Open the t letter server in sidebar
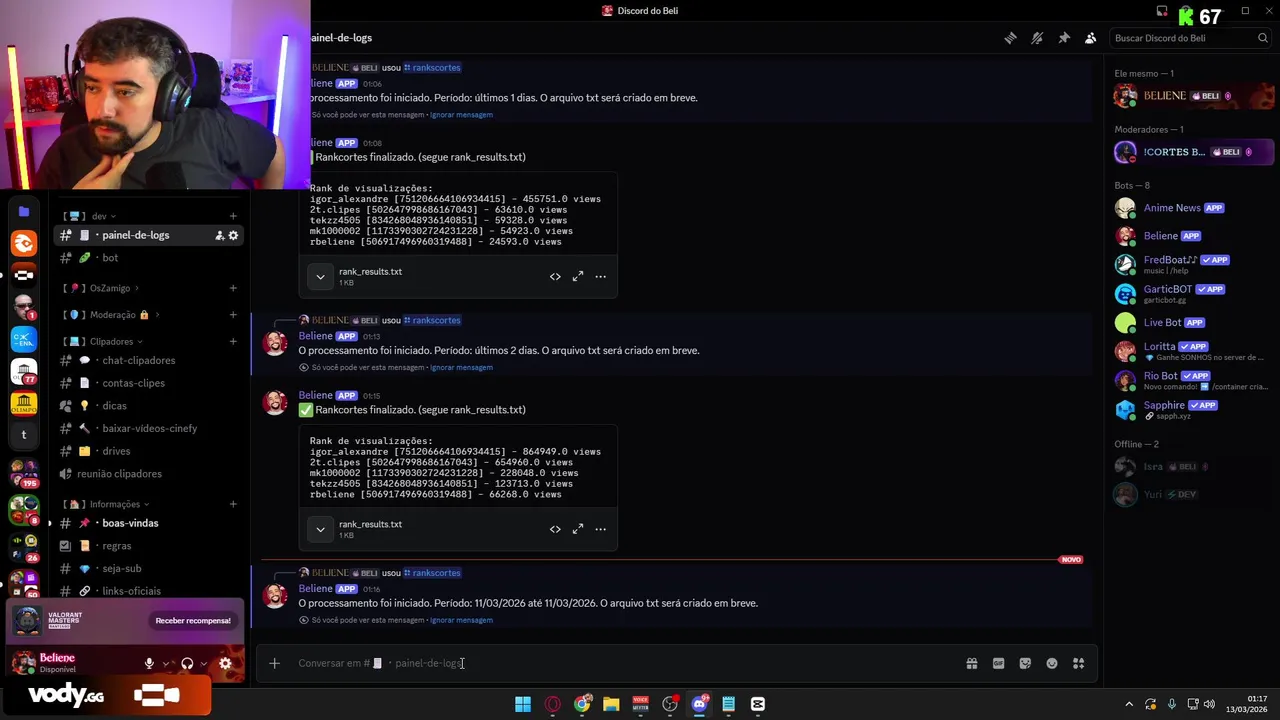The image size is (1280, 720). pyautogui.click(x=24, y=435)
